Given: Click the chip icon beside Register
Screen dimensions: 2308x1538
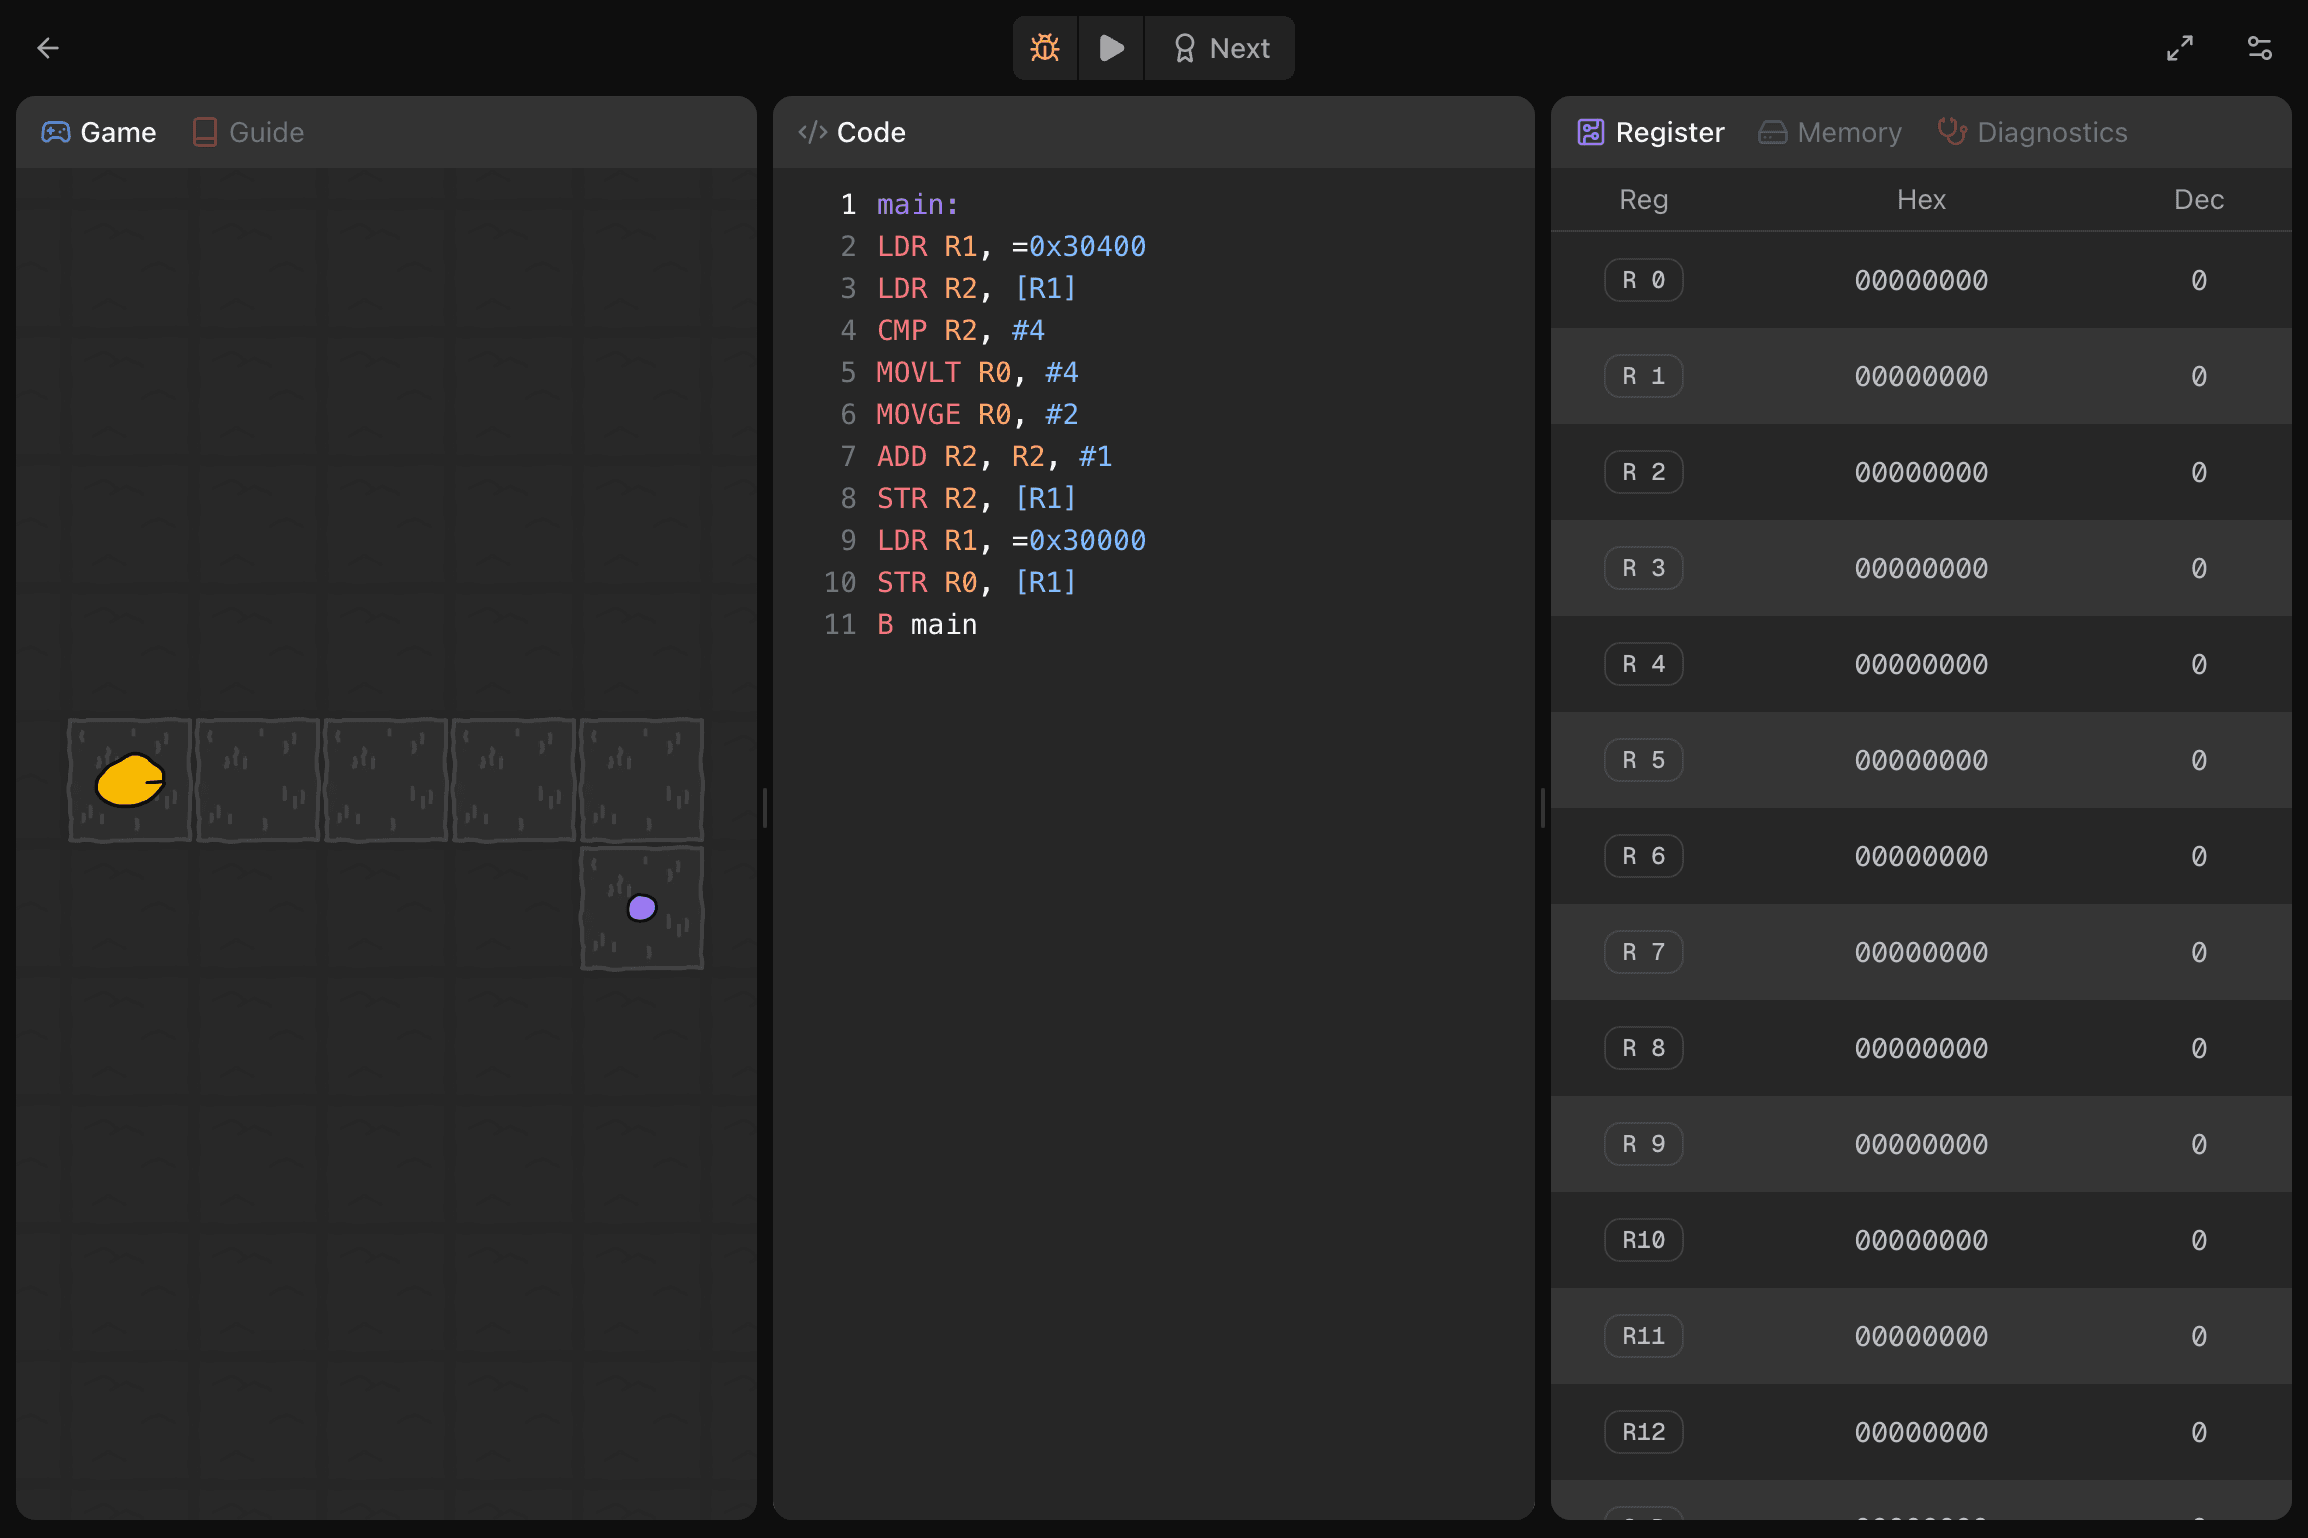Looking at the screenshot, I should (x=1591, y=131).
